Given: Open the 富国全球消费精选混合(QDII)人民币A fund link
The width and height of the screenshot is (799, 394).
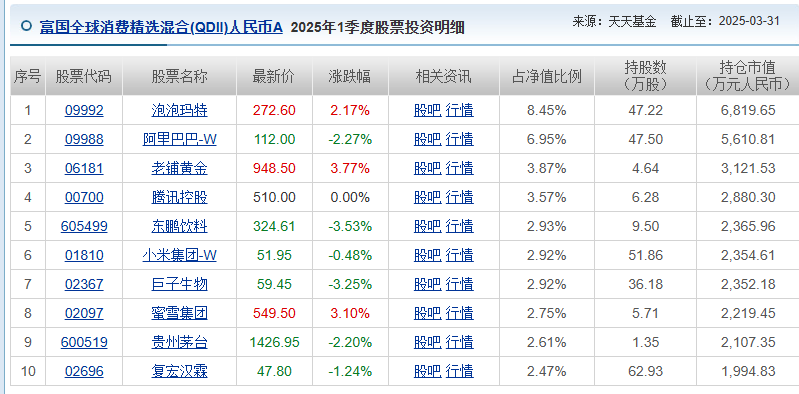Looking at the screenshot, I should pyautogui.click(x=161, y=27).
